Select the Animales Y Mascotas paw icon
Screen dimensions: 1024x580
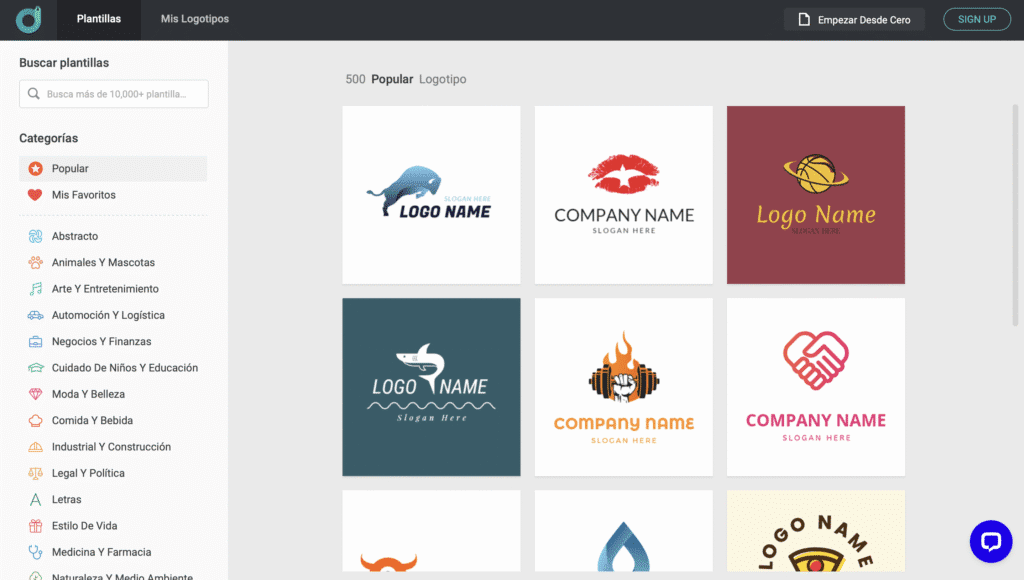point(35,263)
